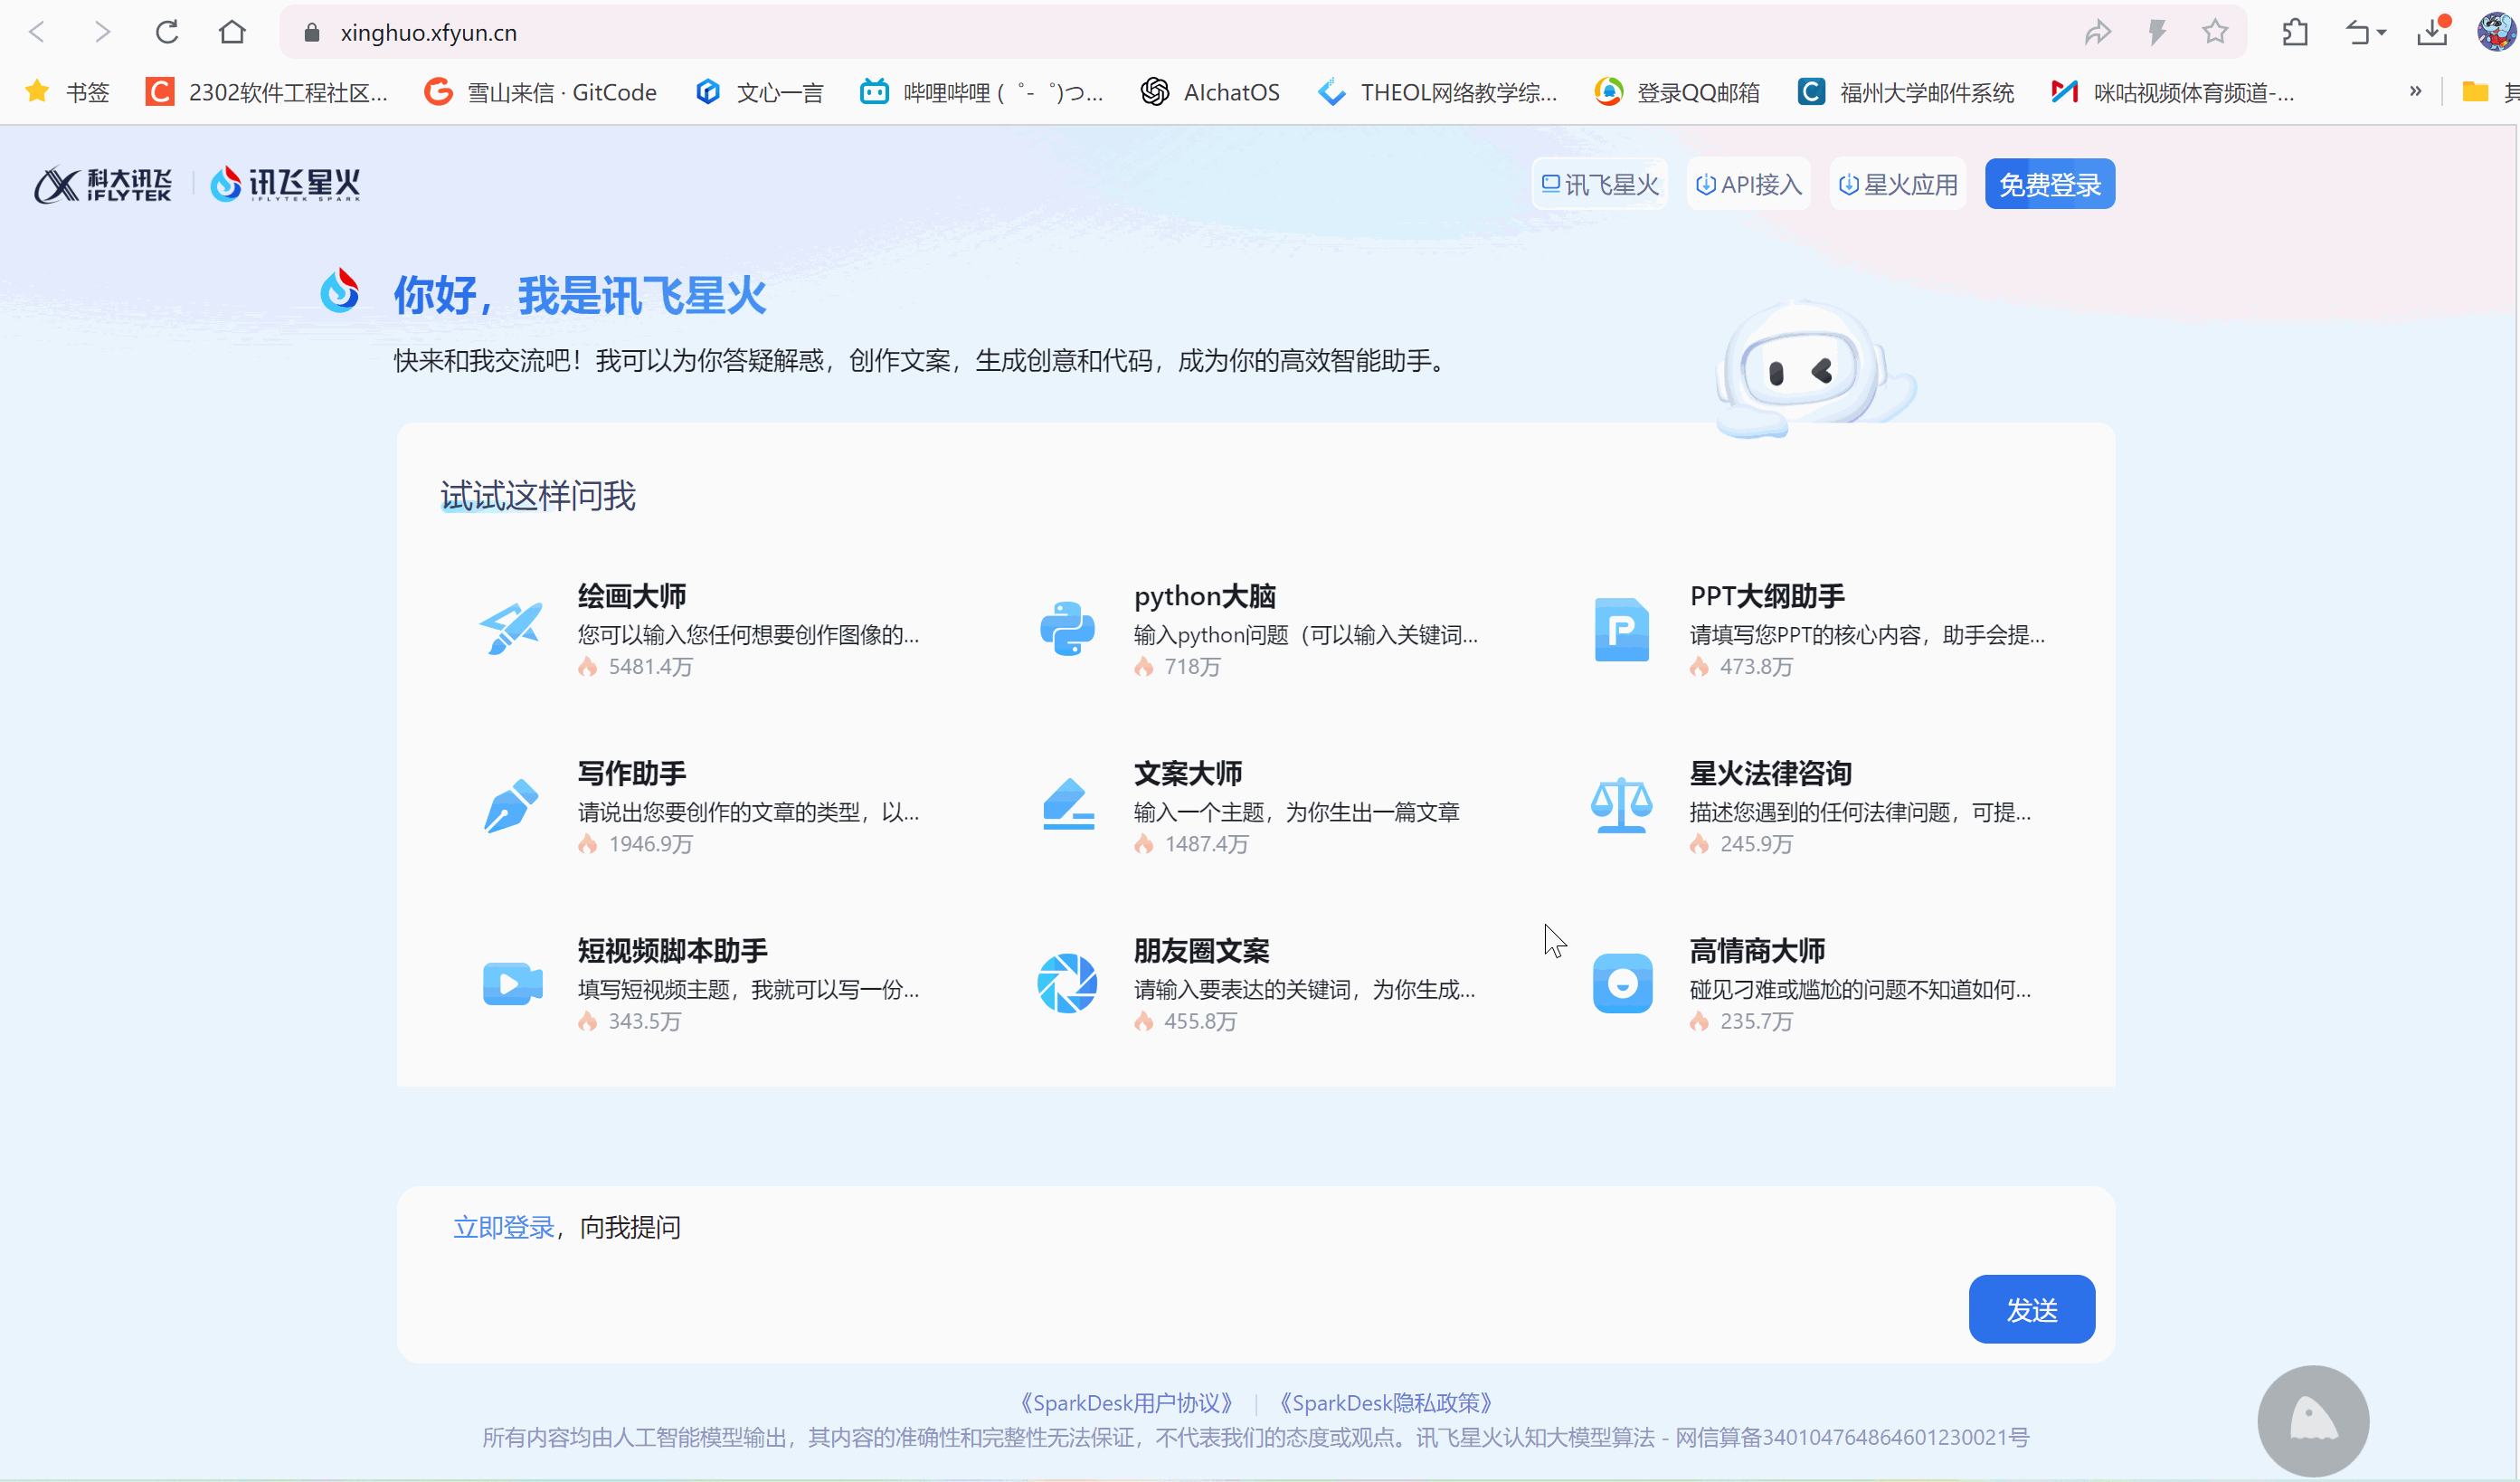
Task: Click the floating grey round assistant button
Action: pos(2313,1420)
